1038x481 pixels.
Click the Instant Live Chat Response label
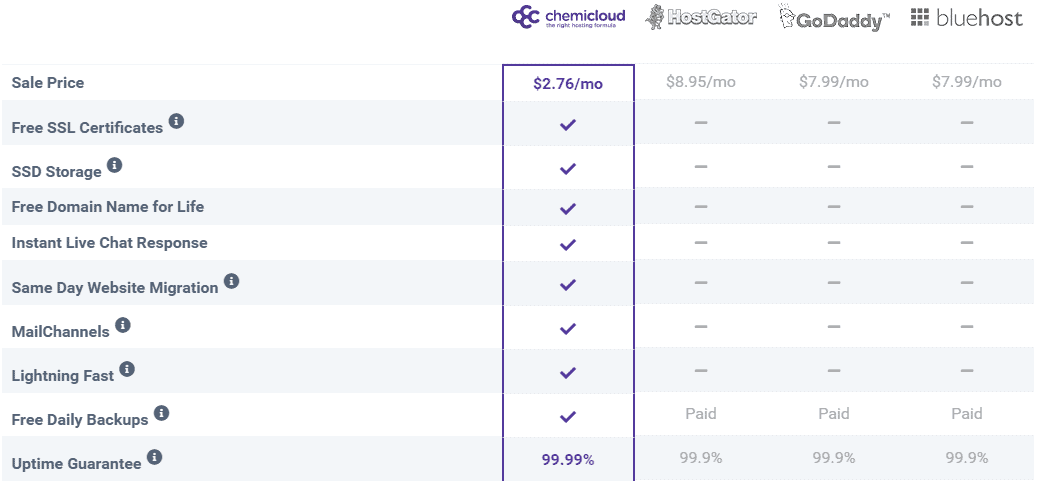point(109,243)
